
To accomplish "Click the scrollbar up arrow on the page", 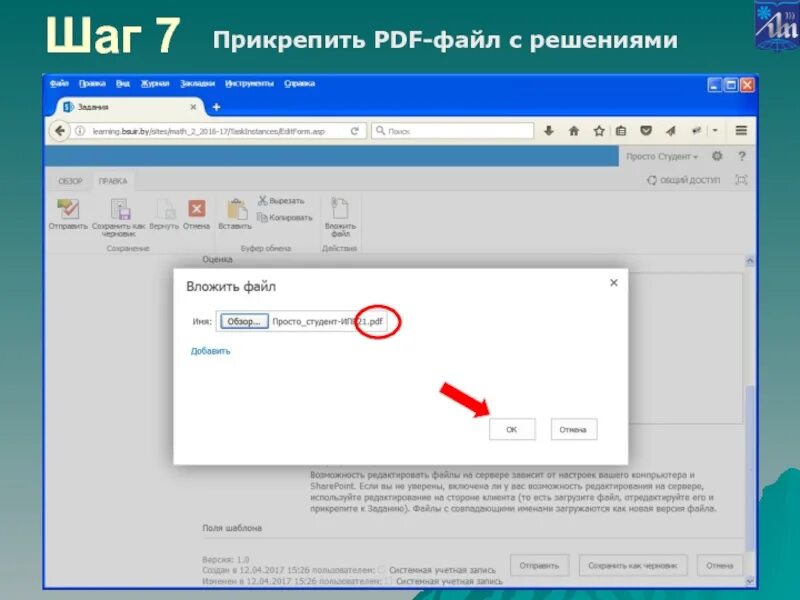I will (749, 261).
